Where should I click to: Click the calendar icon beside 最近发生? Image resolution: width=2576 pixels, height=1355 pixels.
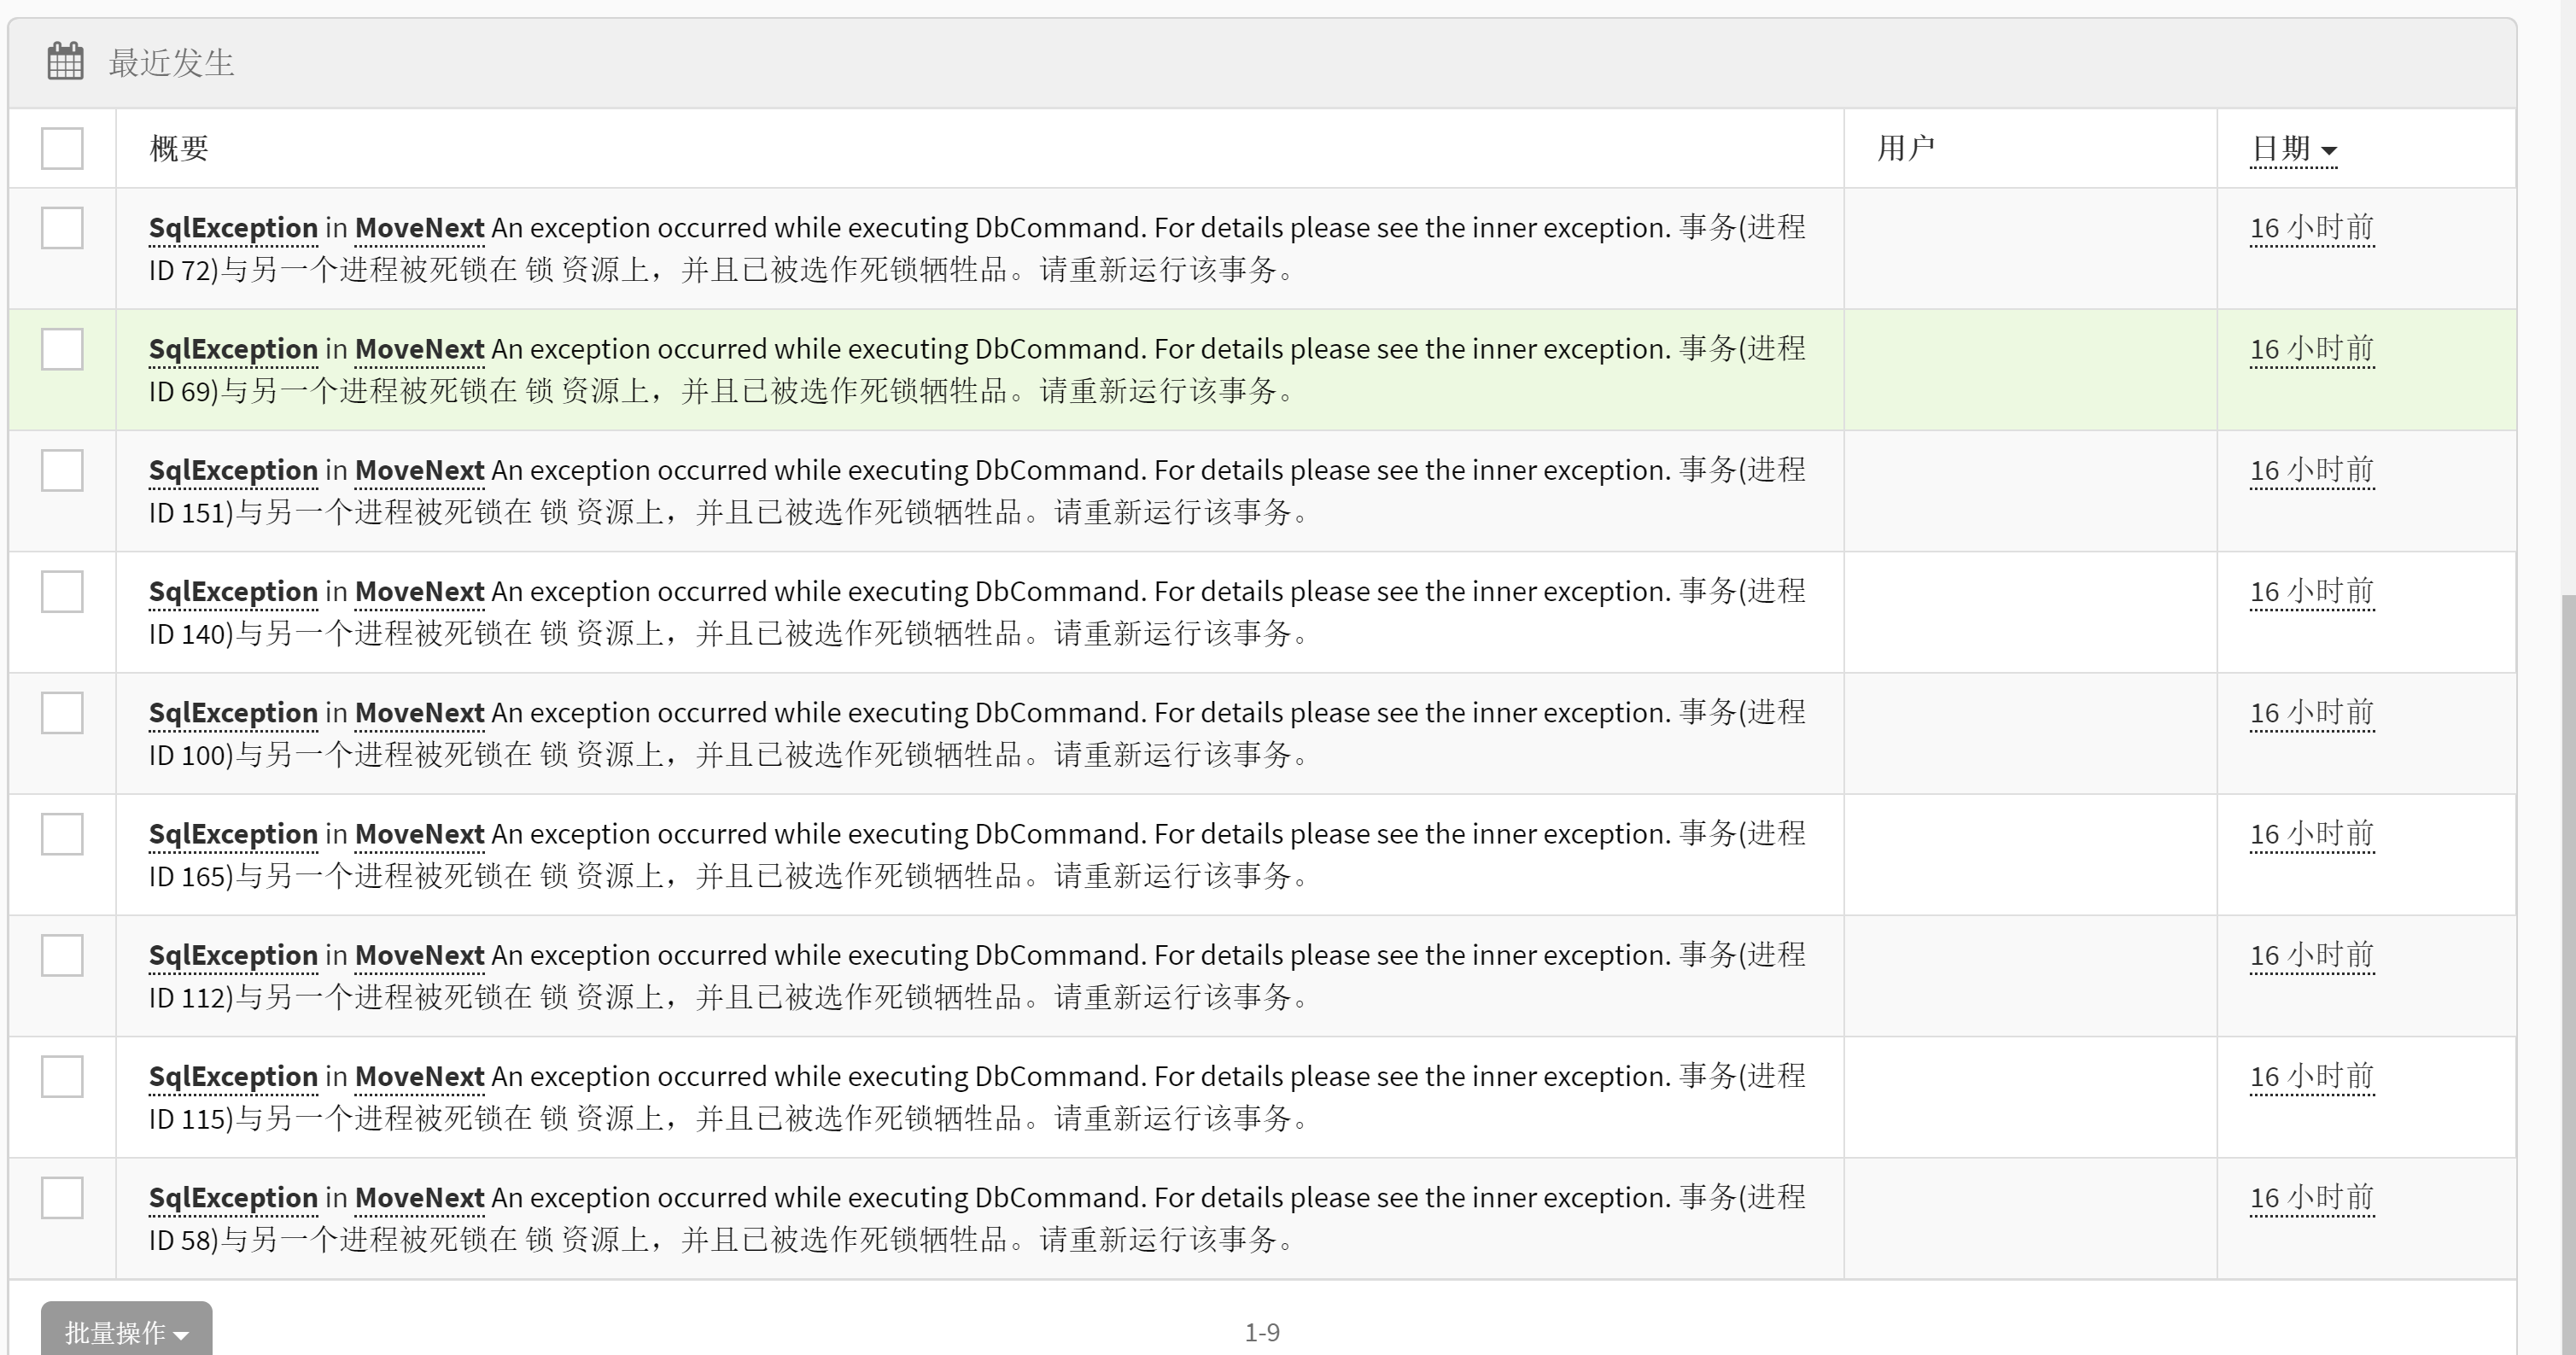64,62
